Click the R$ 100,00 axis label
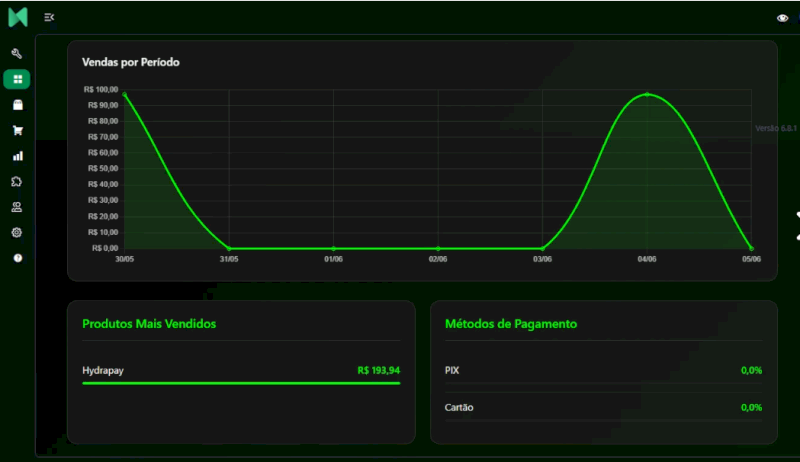The width and height of the screenshot is (800, 462). (x=101, y=89)
